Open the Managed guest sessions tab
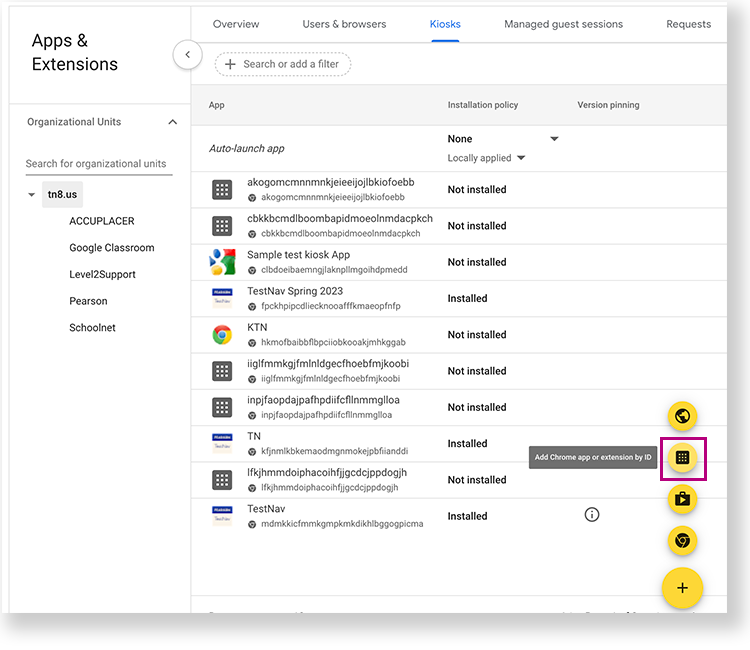Image resolution: width=750 pixels, height=650 pixels. tap(563, 24)
